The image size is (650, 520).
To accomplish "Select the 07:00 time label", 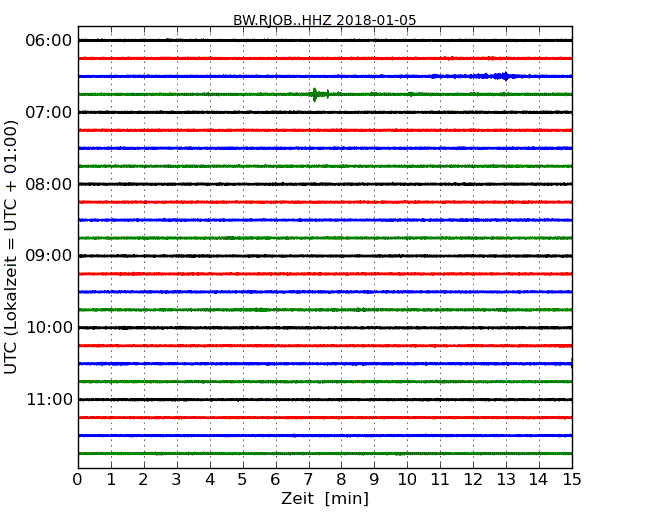I will click(49, 112).
